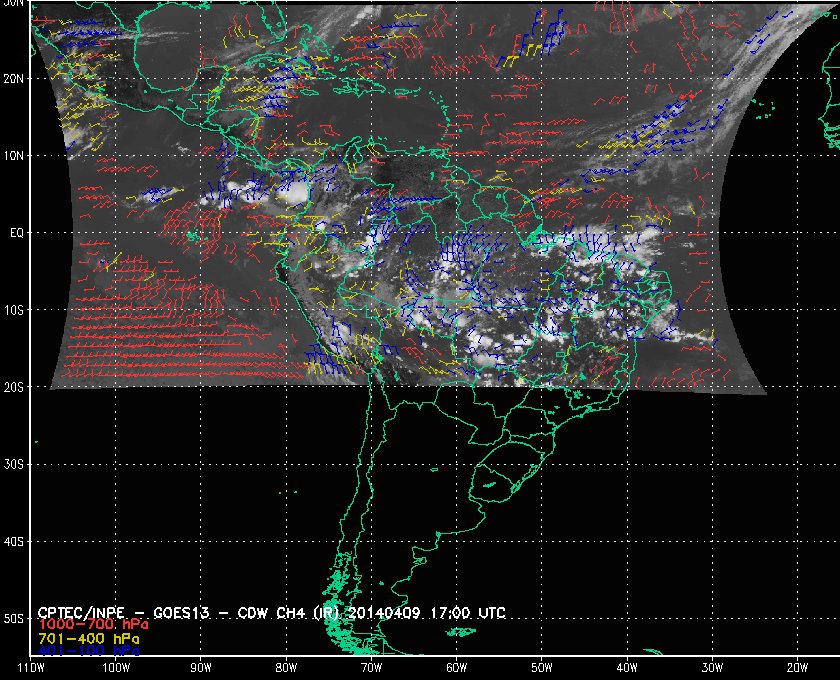
Task: Click the yellow 701-400 hPa legend entry
Action: click(88, 639)
